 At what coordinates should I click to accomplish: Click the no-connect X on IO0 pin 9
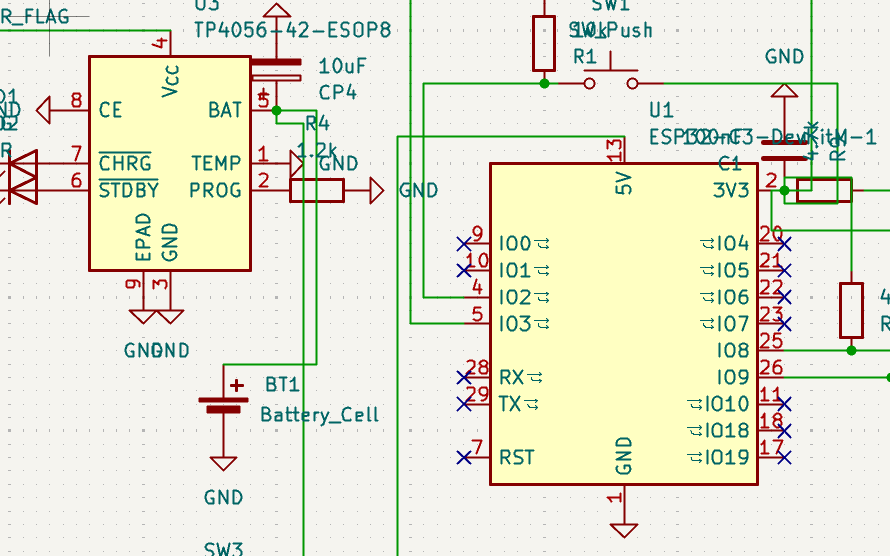point(464,243)
